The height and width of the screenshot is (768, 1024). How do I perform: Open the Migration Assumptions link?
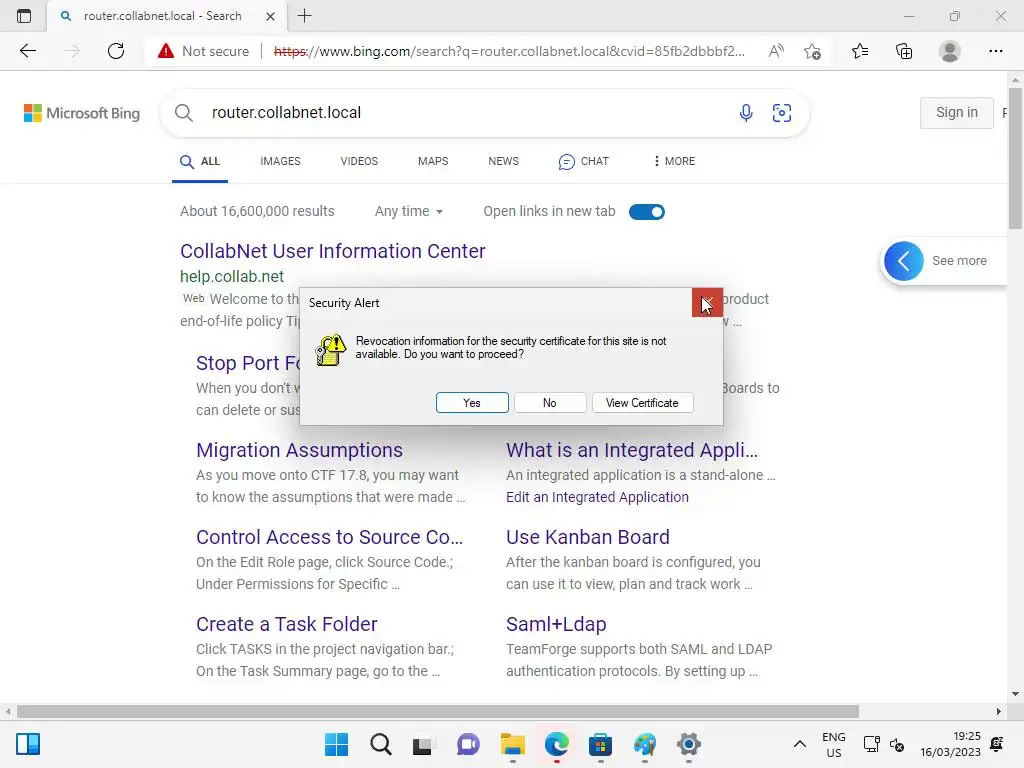(x=299, y=451)
